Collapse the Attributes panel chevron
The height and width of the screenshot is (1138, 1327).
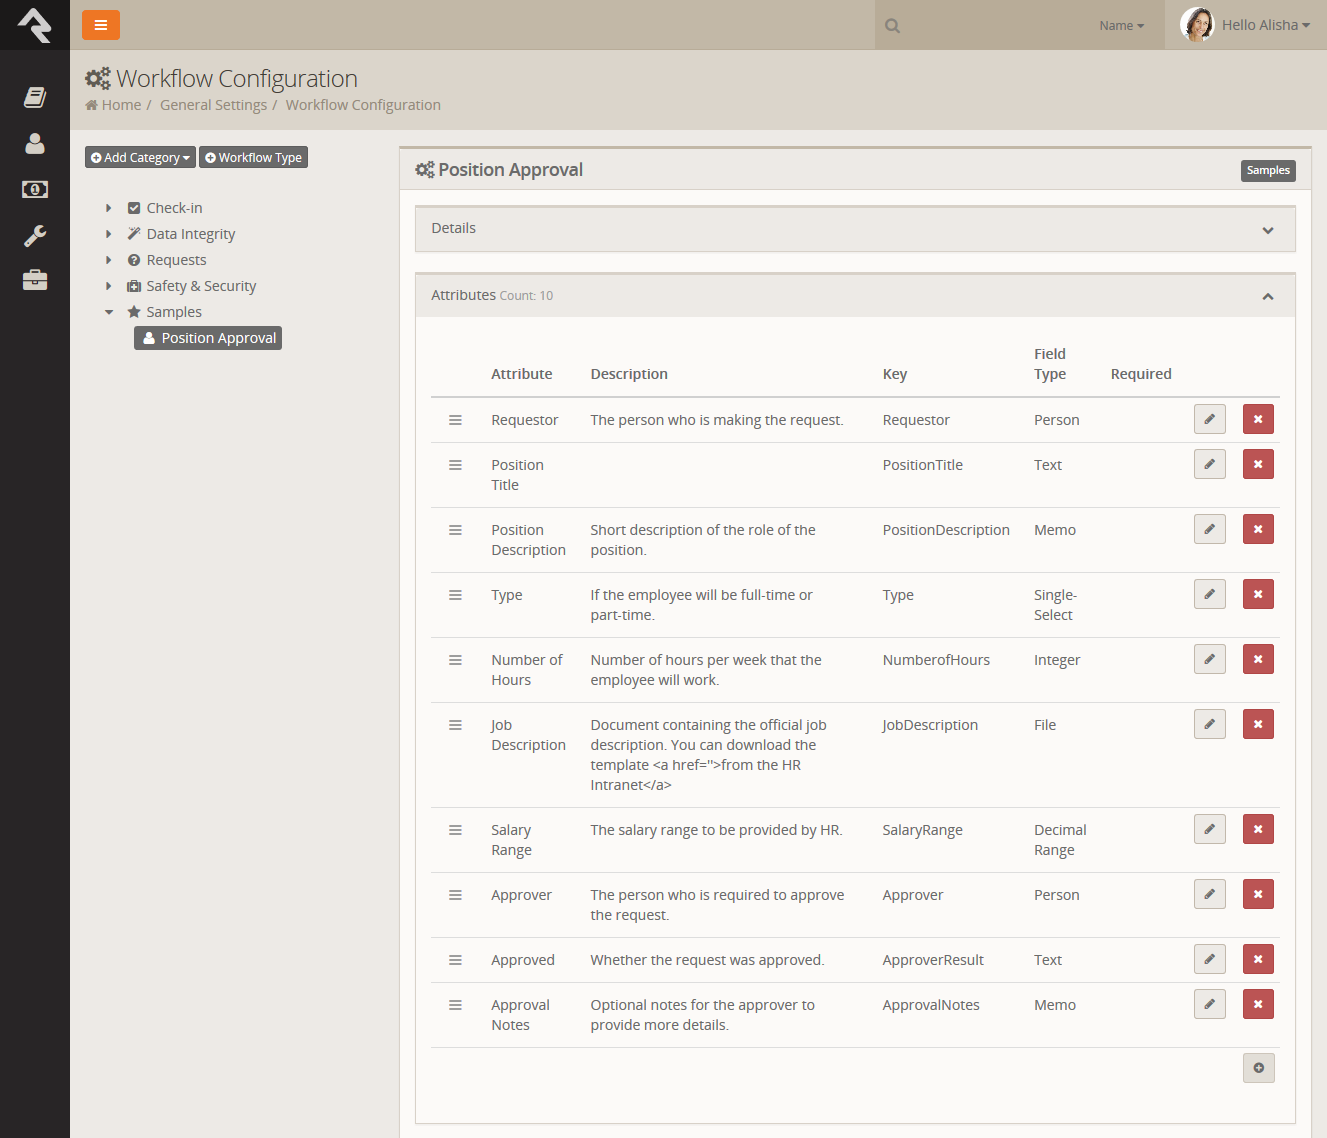tap(1268, 296)
